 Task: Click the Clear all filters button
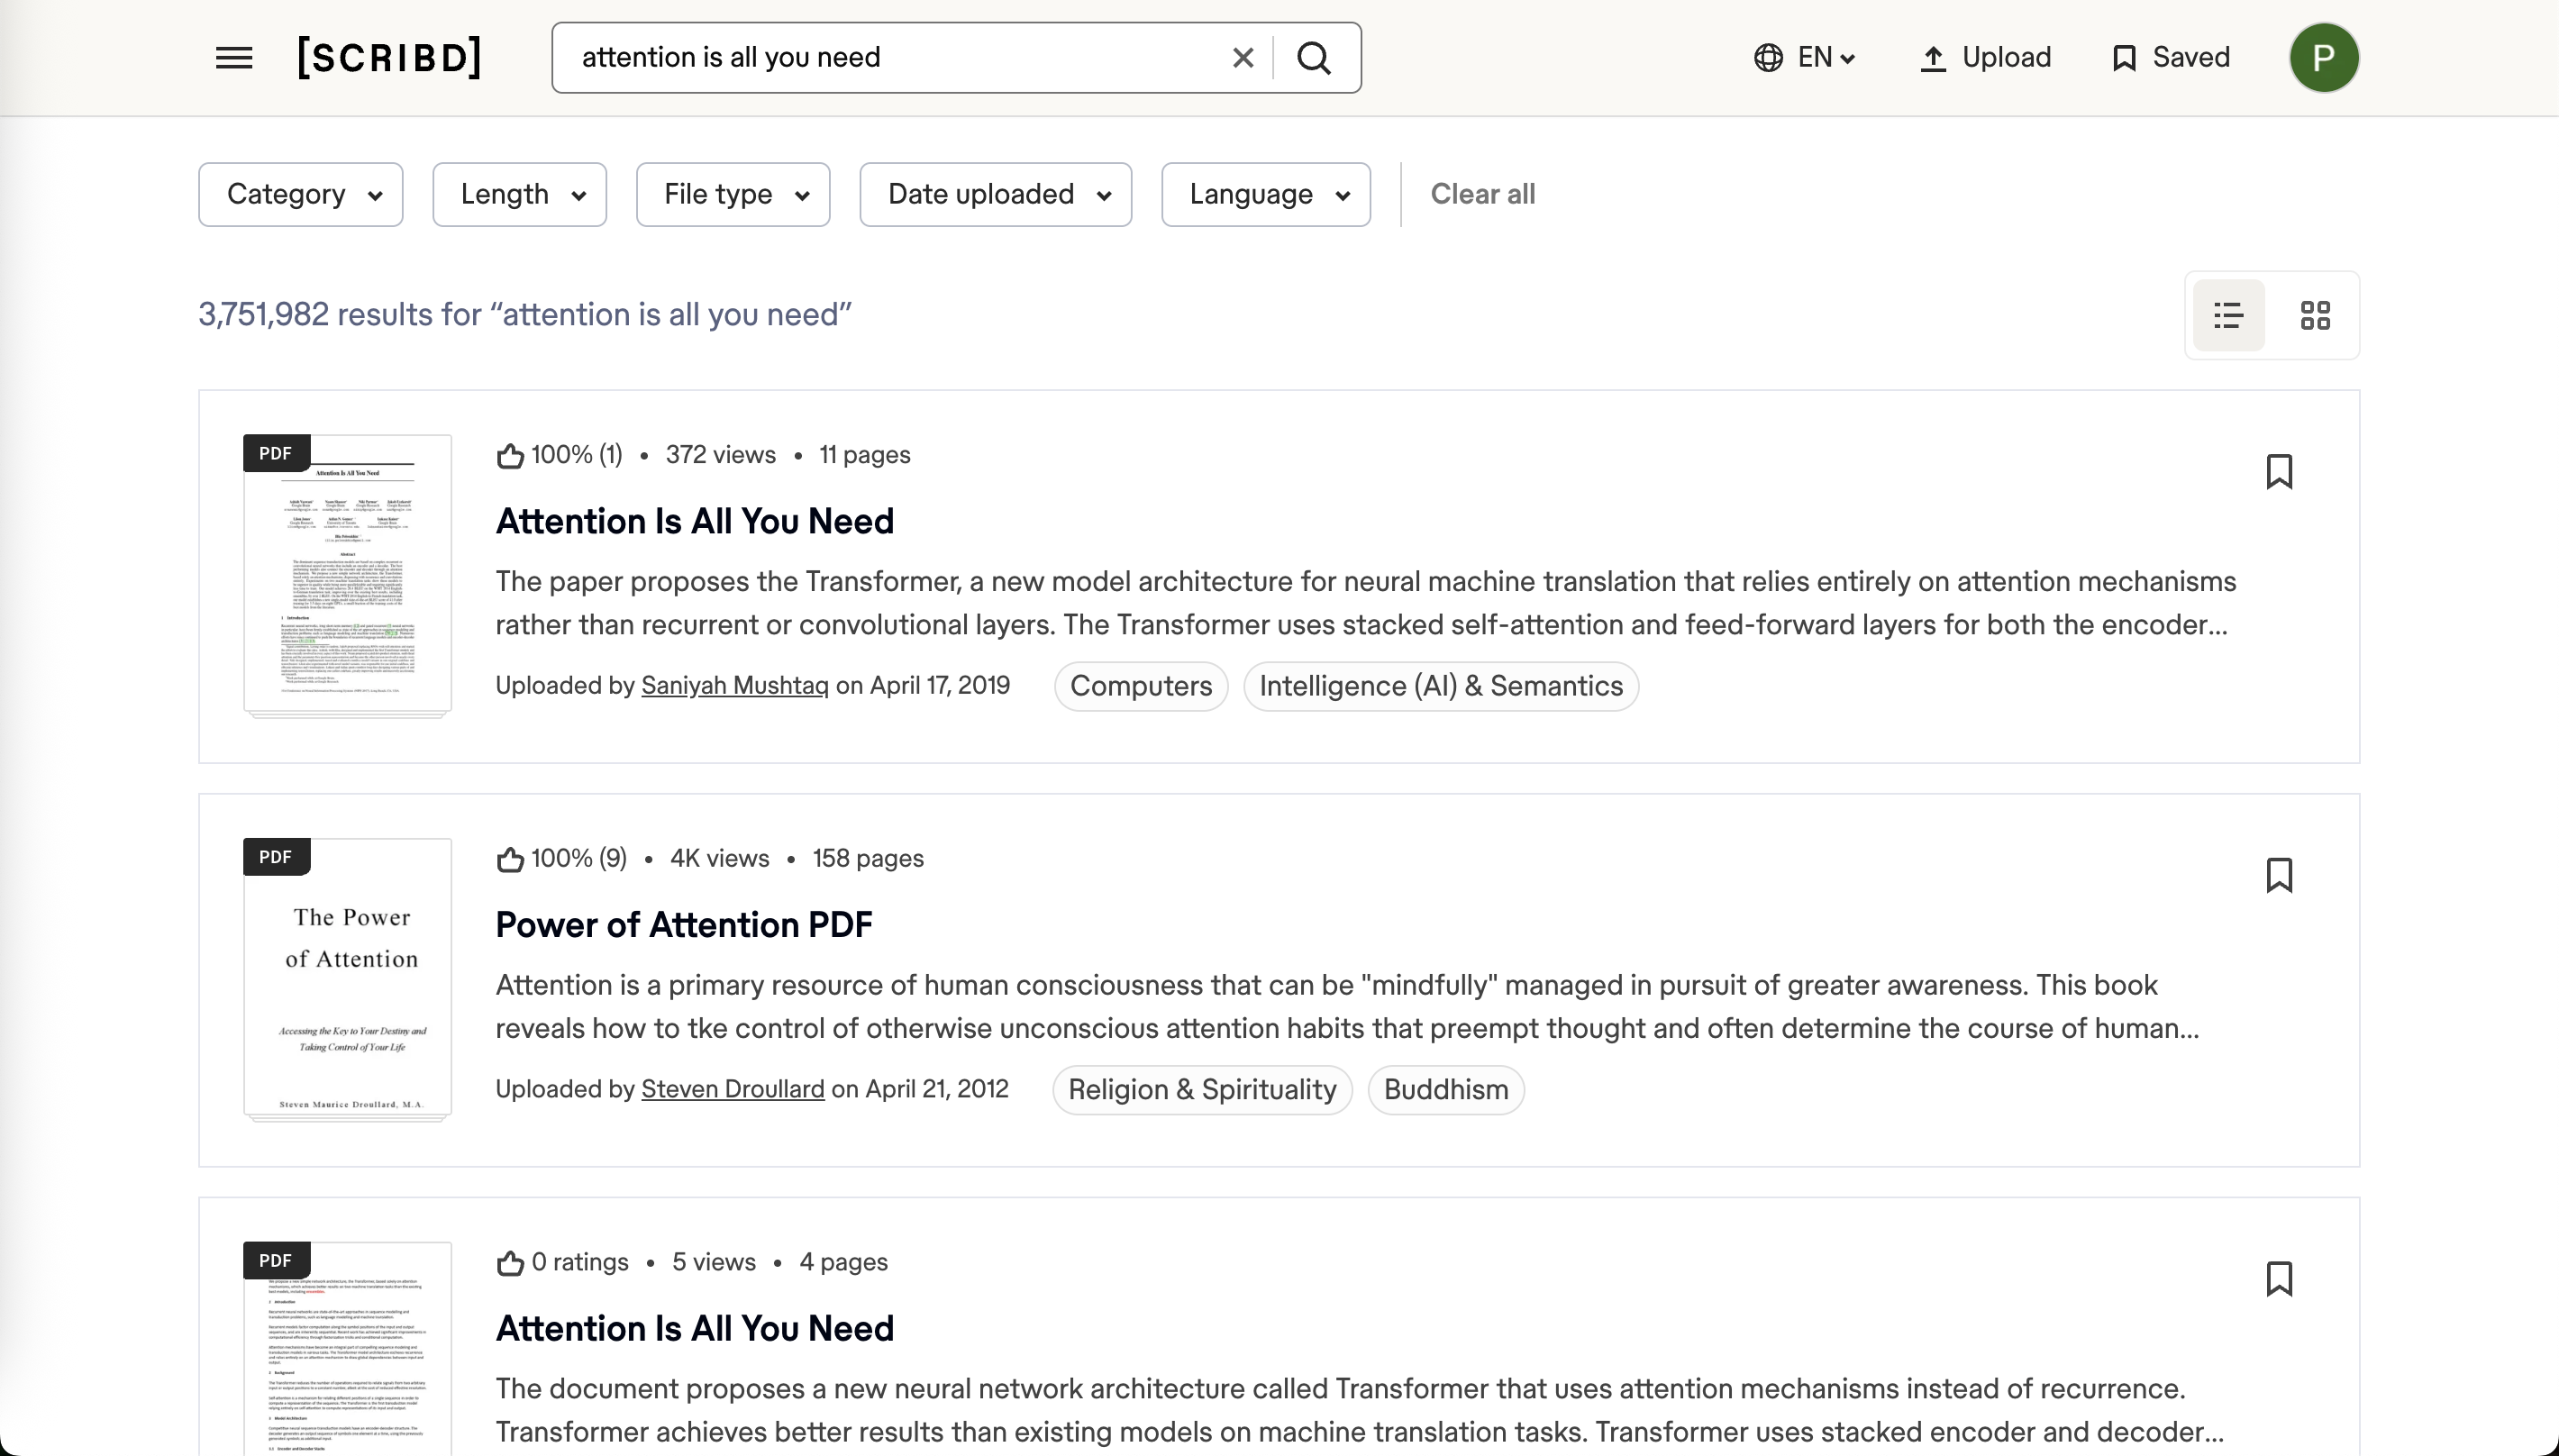[1482, 195]
